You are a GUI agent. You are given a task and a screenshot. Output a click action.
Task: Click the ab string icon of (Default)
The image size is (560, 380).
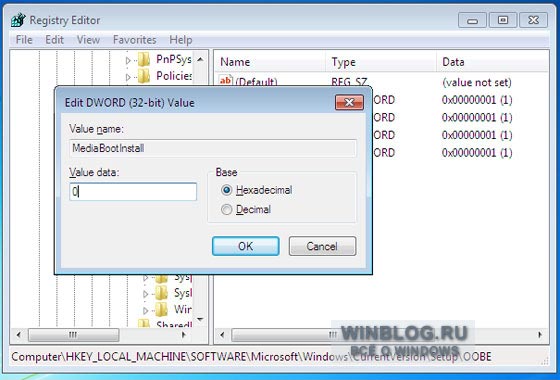pyautogui.click(x=225, y=81)
